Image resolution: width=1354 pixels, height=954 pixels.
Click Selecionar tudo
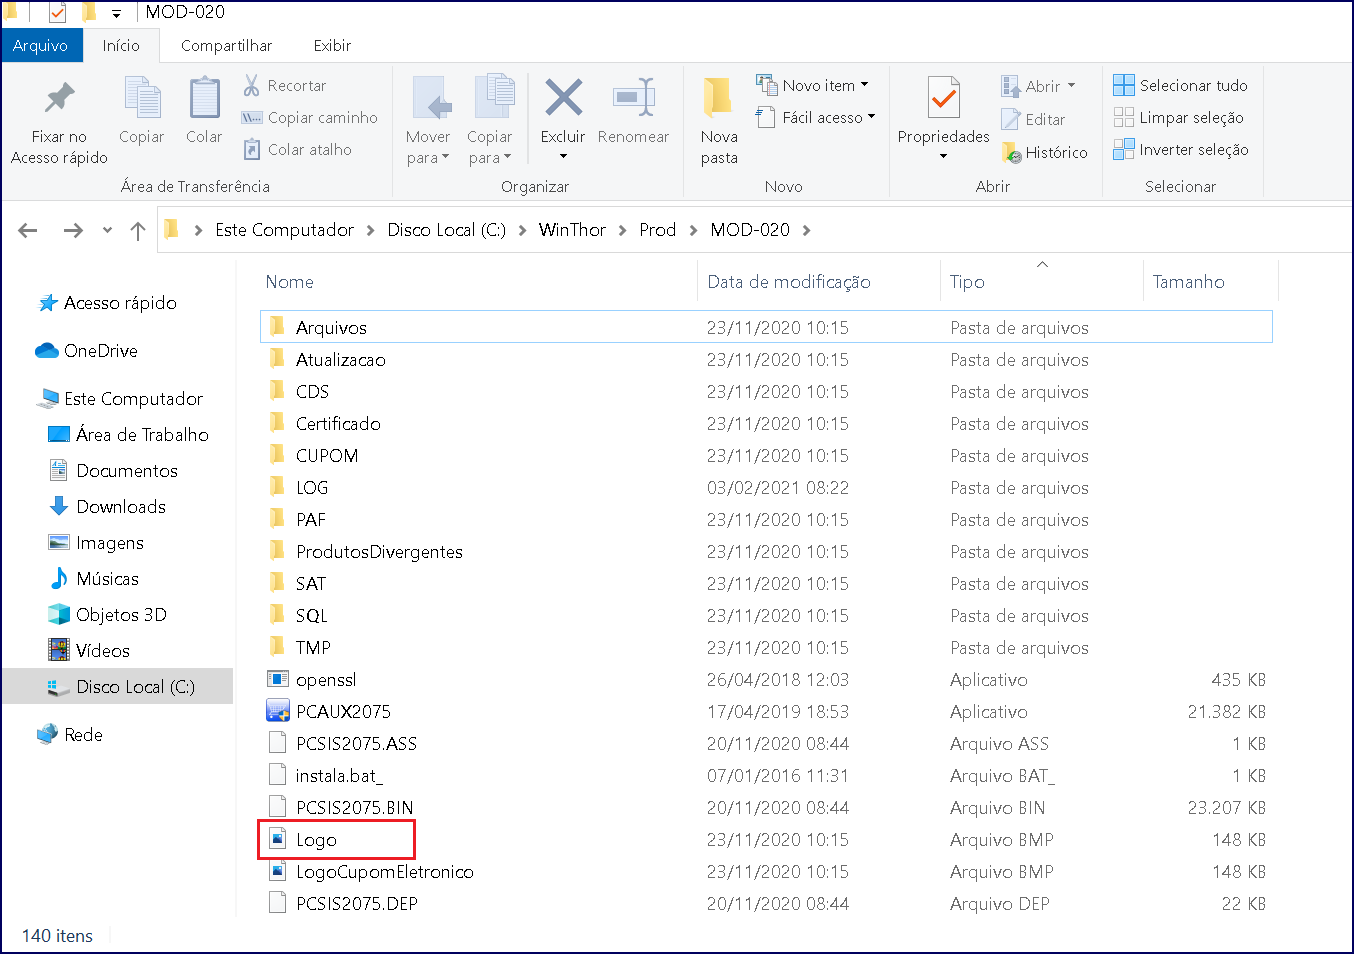[1180, 86]
